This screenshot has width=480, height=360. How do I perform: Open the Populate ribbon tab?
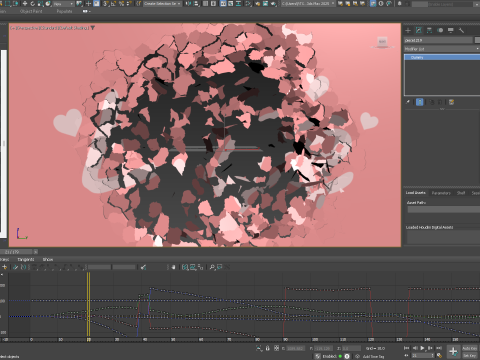64,11
